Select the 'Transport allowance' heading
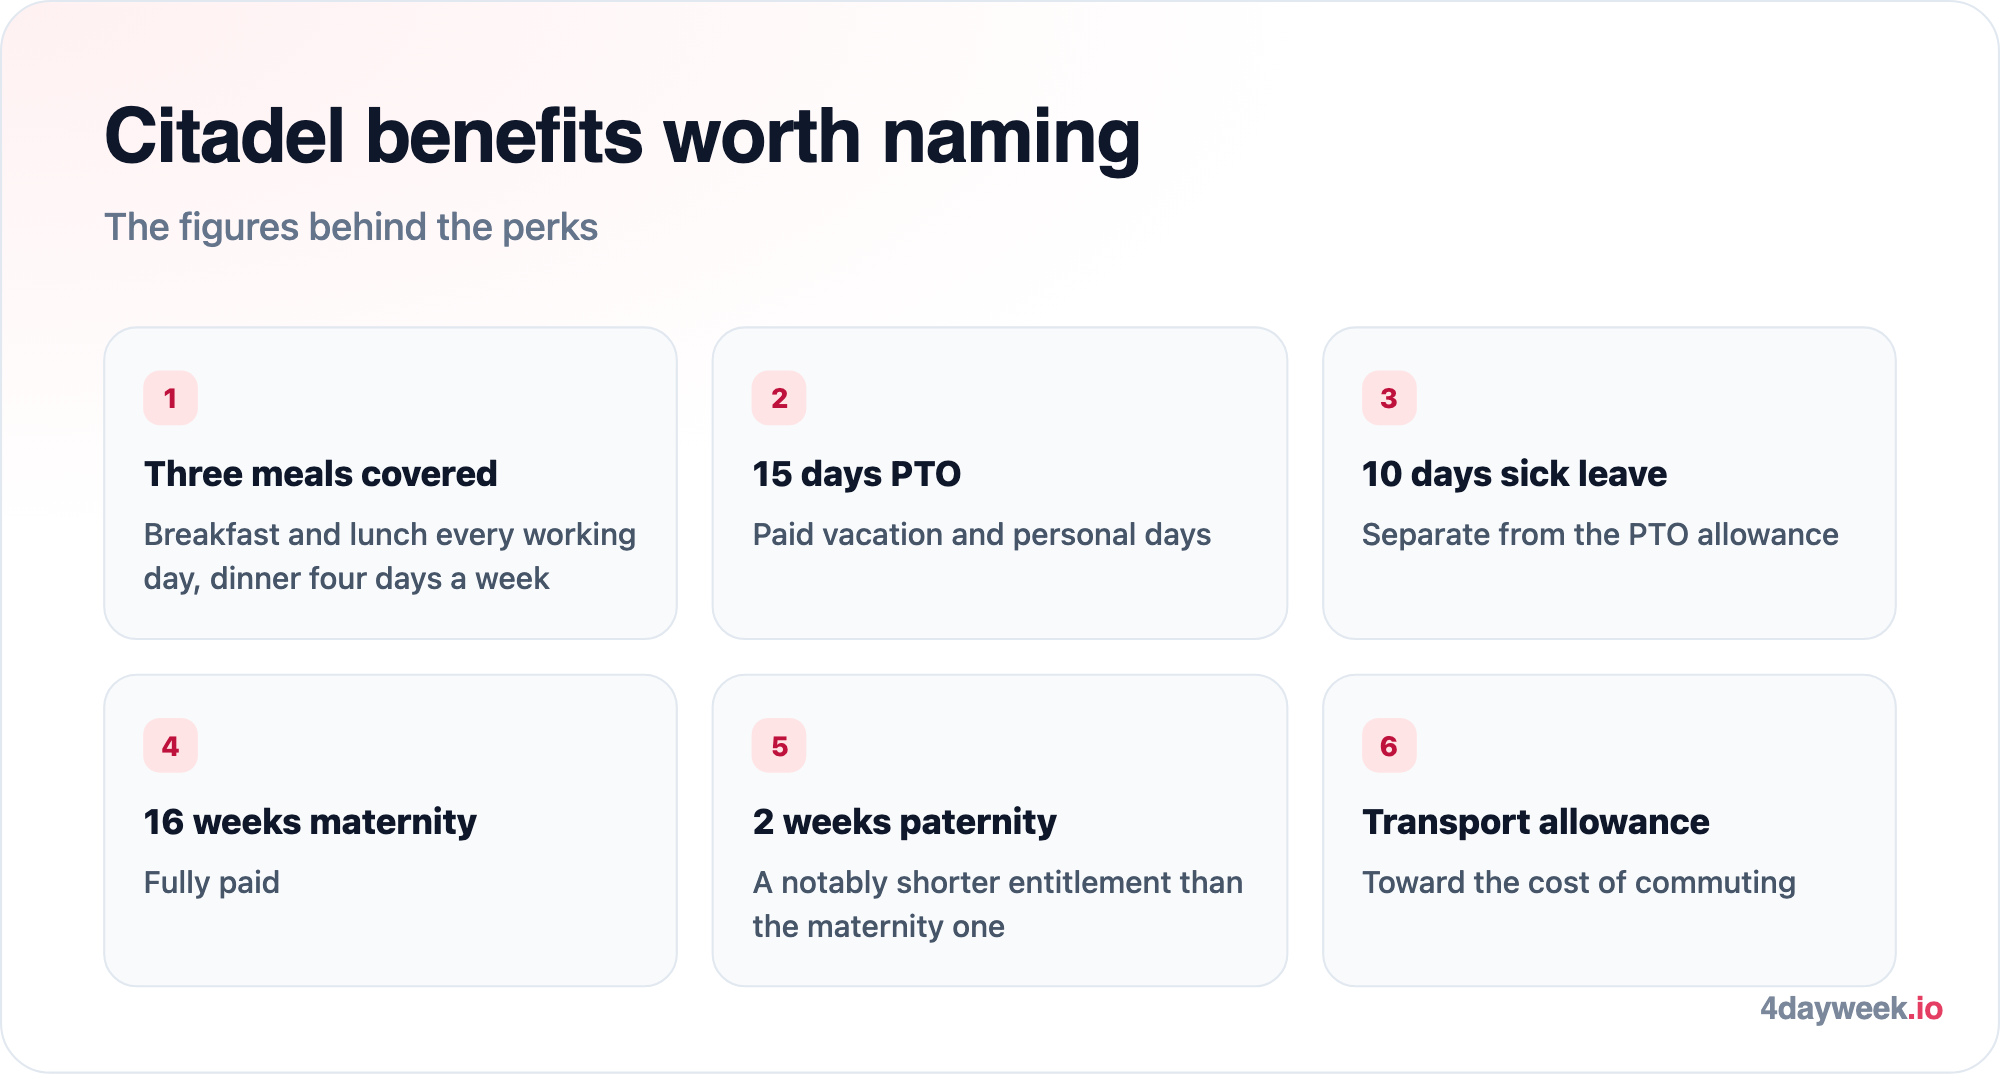 pos(1535,822)
